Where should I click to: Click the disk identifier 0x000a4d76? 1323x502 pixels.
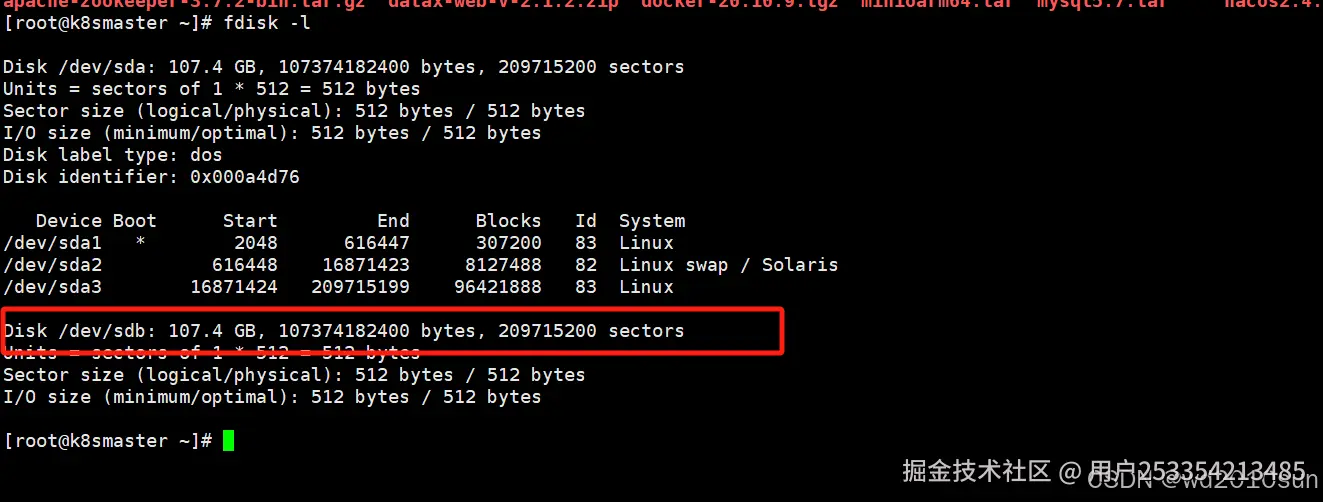click(x=245, y=177)
